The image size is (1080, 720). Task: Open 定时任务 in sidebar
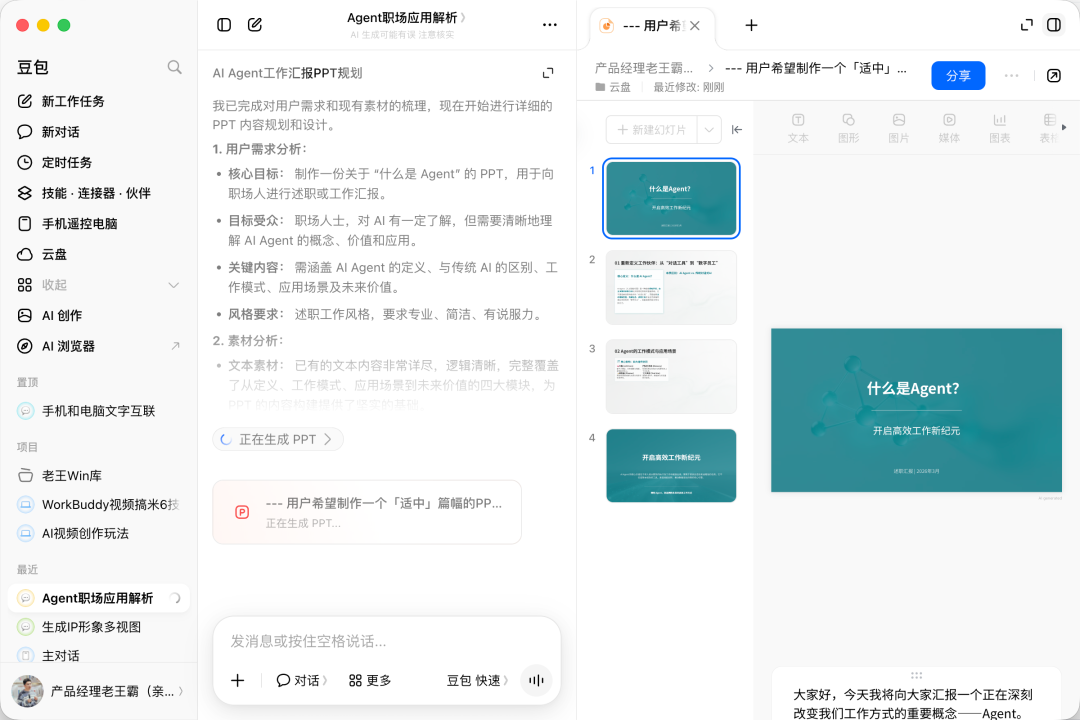pos(98,163)
